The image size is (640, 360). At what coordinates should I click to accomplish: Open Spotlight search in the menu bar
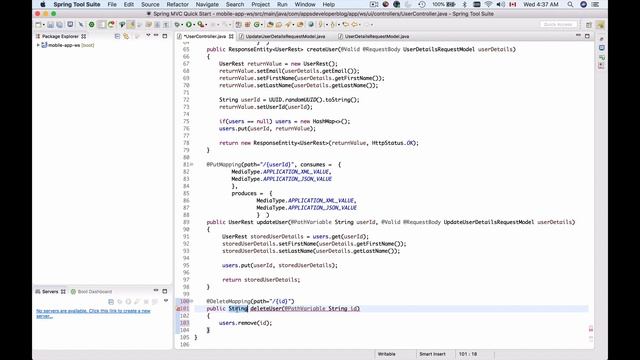point(570,4)
